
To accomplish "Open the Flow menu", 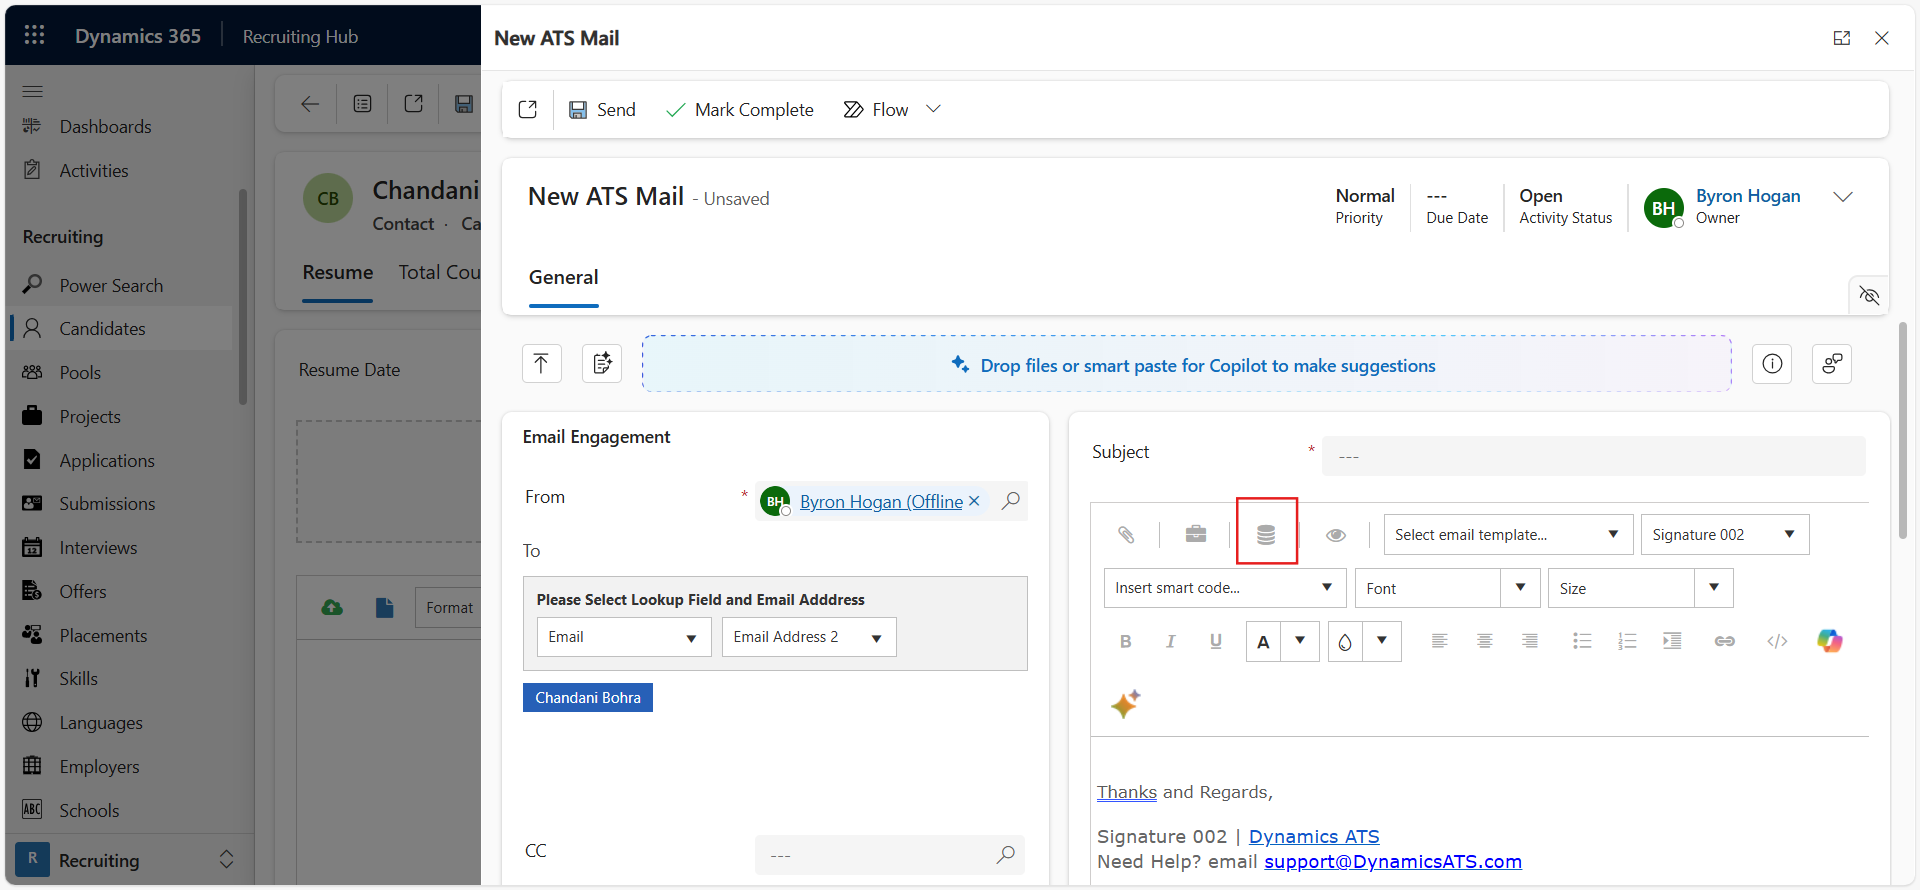I will (x=876, y=110).
